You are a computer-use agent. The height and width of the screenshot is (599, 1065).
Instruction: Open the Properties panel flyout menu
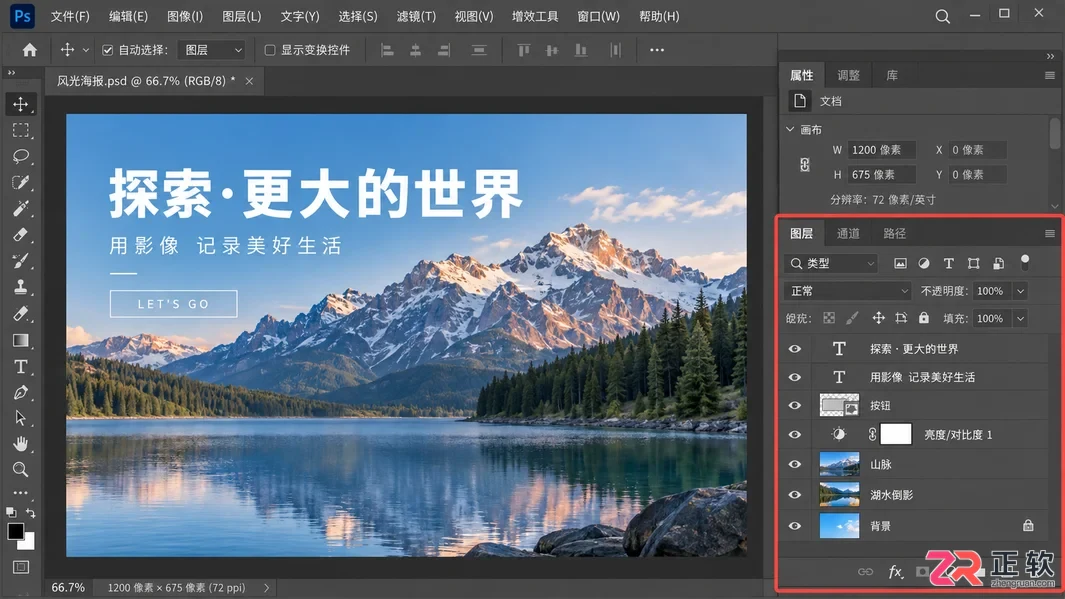tap(1049, 75)
